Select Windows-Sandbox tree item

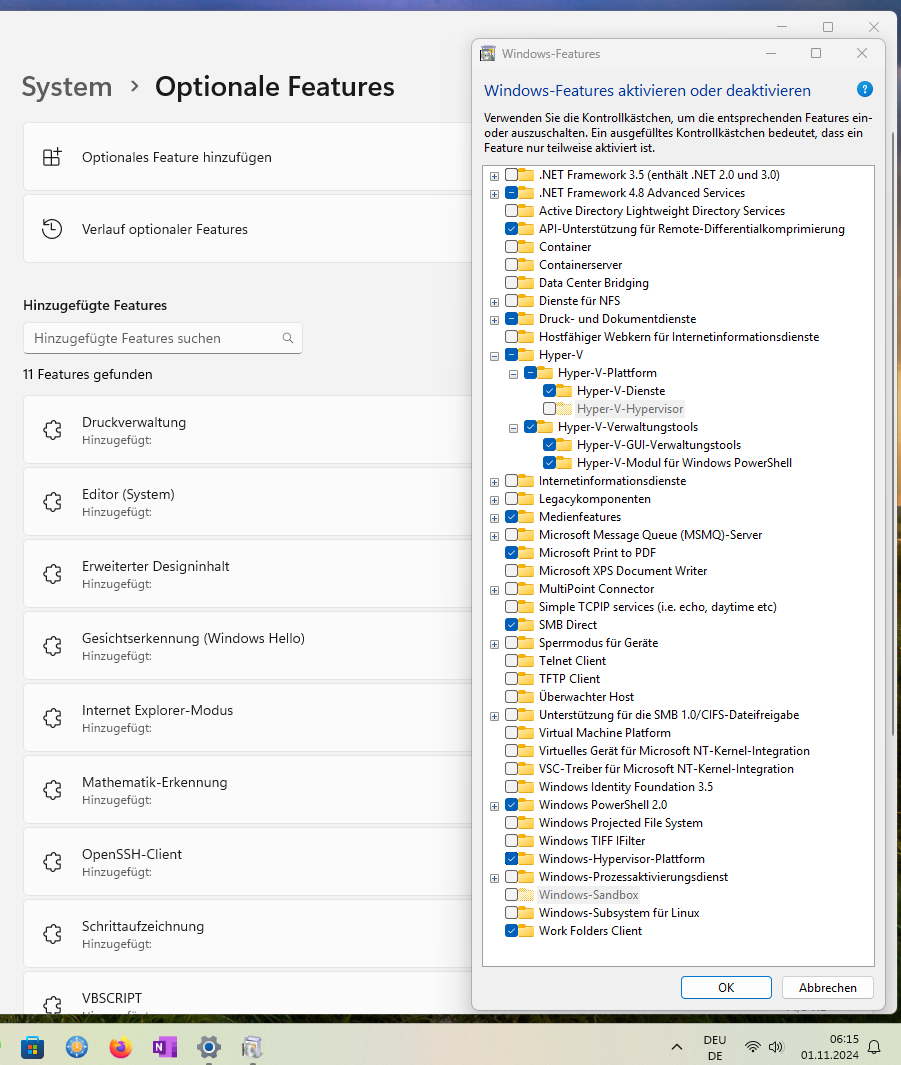pyautogui.click(x=588, y=895)
